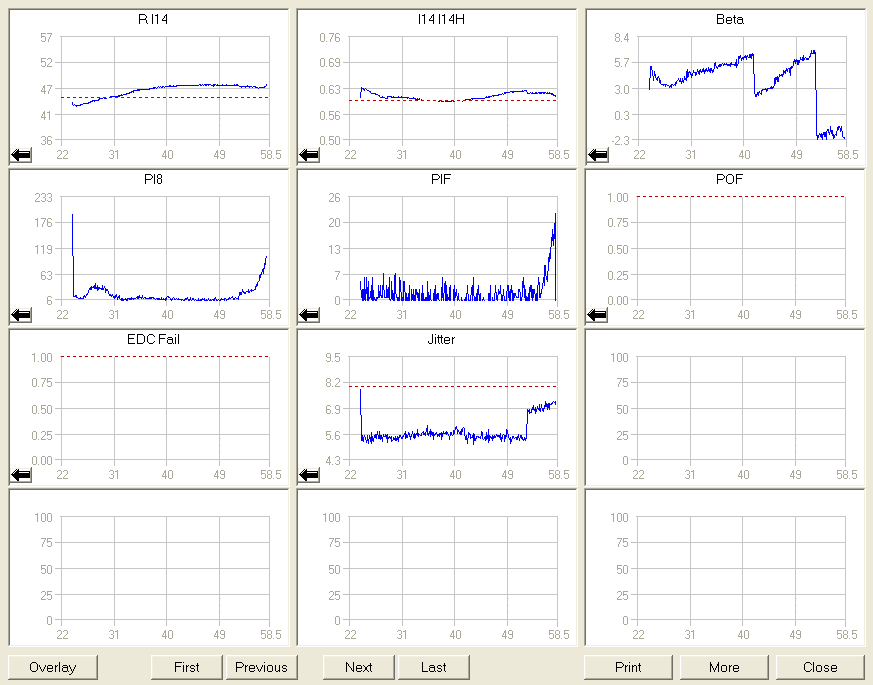This screenshot has height=685, width=873.
Task: Print the graphs
Action: [628, 667]
